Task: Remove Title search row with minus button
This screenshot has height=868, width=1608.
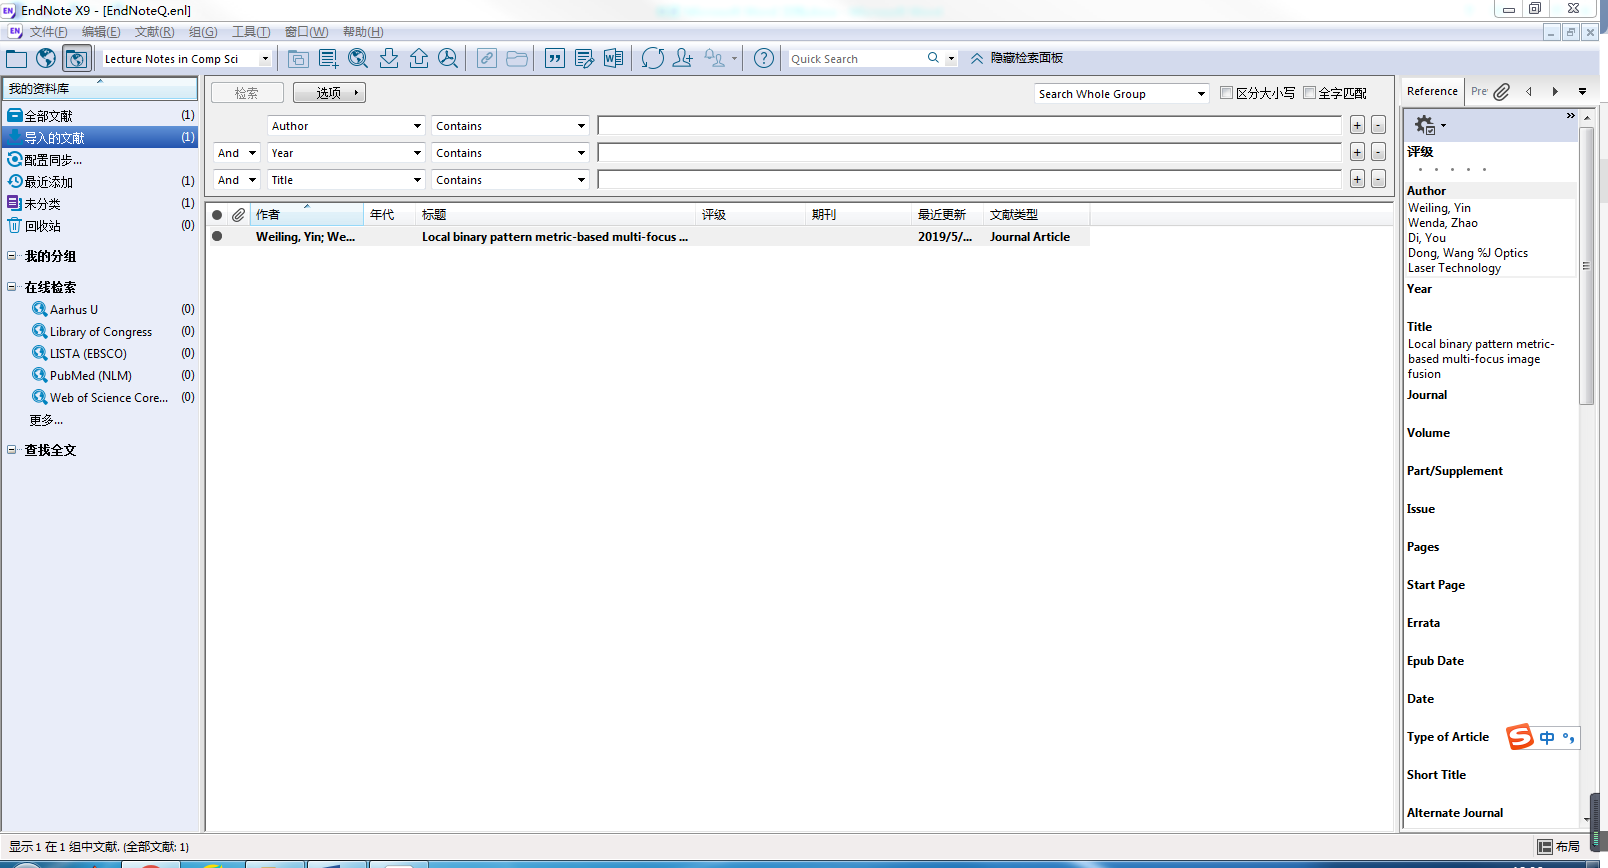Action: [x=1378, y=179]
